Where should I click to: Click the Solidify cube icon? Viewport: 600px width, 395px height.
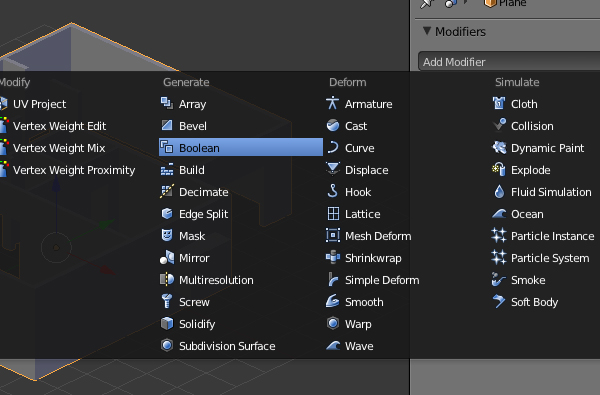point(167,323)
